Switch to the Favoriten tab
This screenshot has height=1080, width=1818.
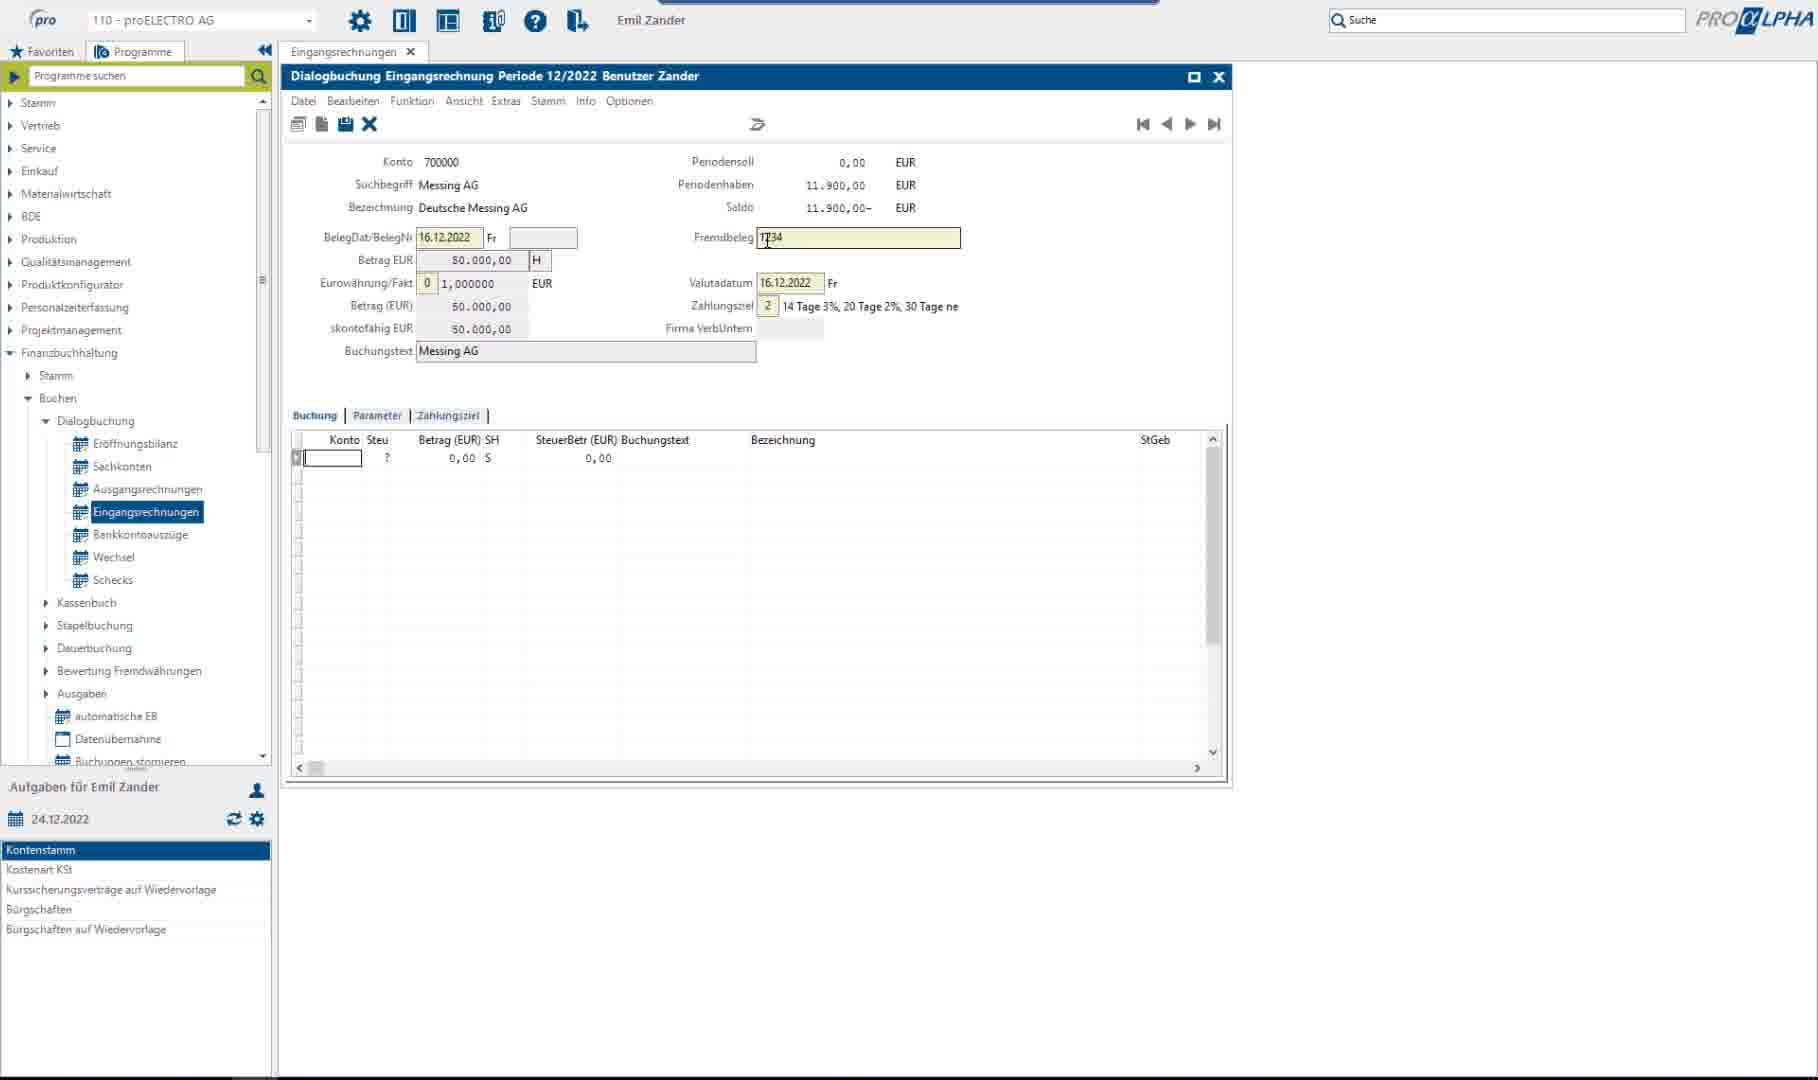click(x=42, y=52)
